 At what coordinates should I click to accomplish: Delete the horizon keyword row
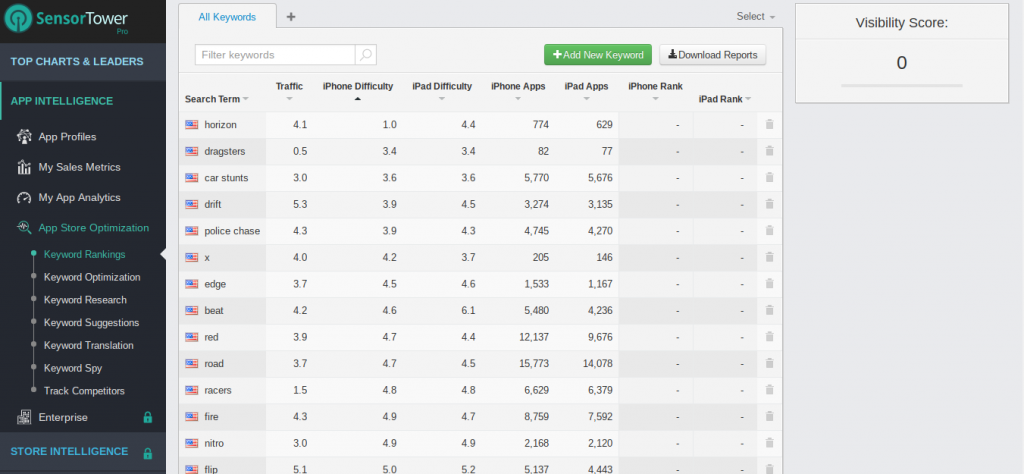pos(769,125)
